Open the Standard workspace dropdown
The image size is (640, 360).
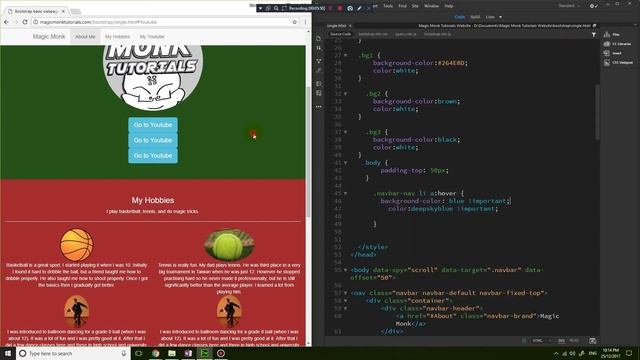[569, 6]
